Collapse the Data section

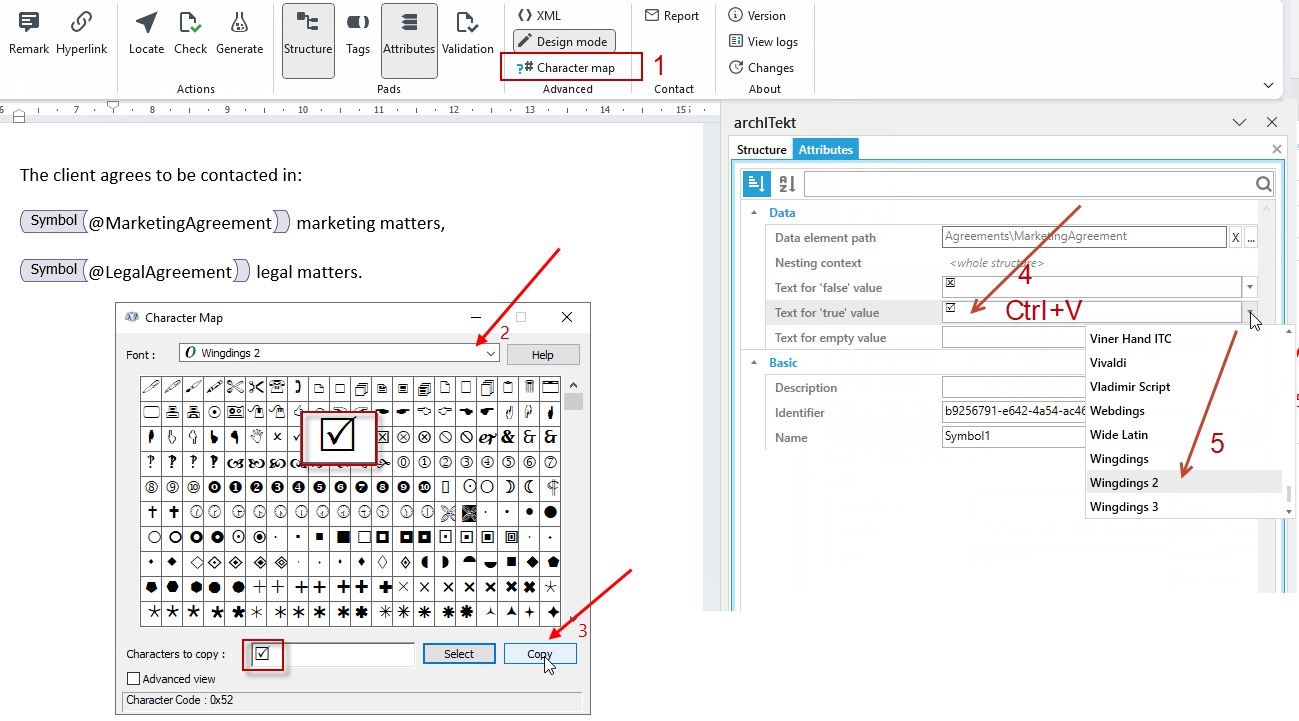[x=753, y=213]
